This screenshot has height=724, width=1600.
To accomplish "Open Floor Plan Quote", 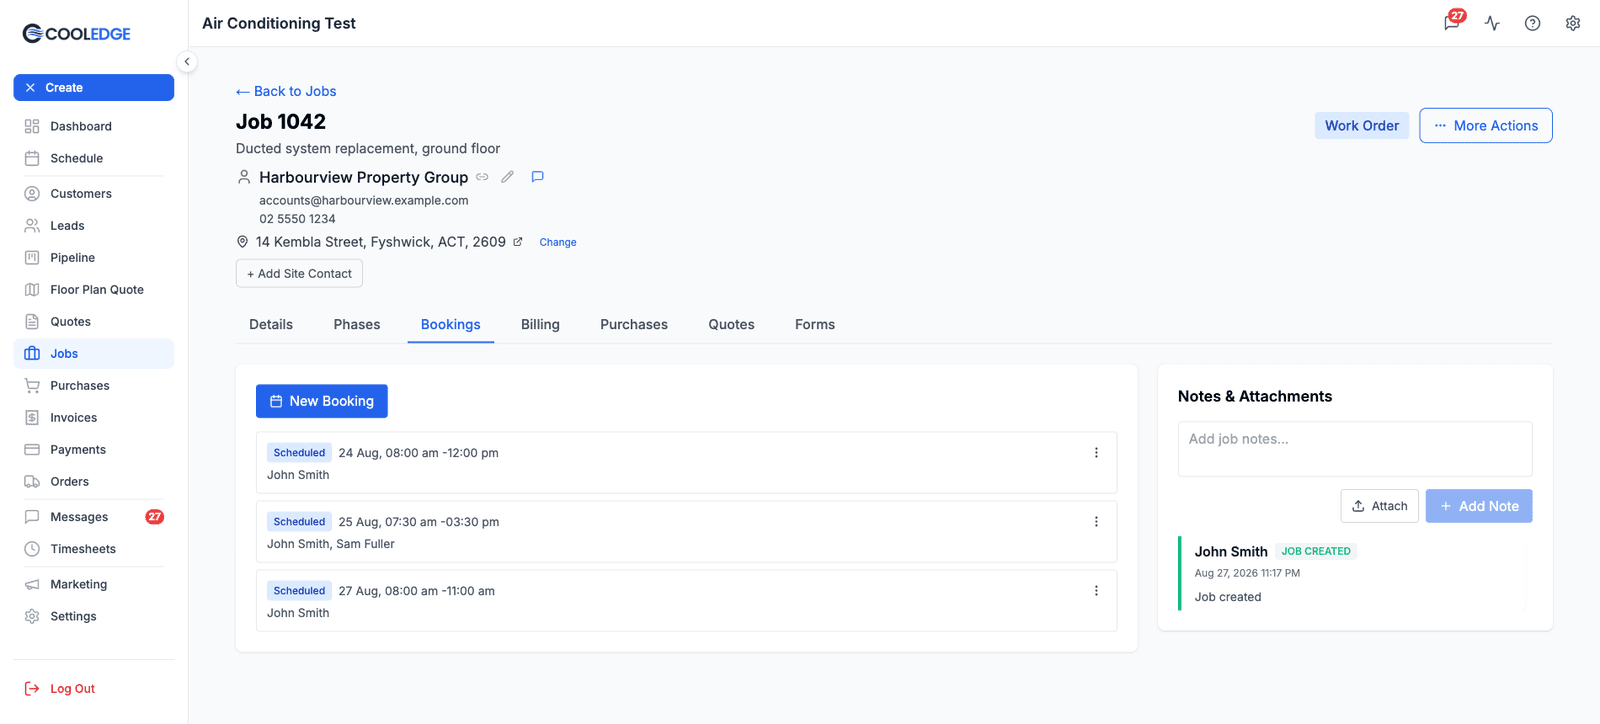I will click(94, 290).
